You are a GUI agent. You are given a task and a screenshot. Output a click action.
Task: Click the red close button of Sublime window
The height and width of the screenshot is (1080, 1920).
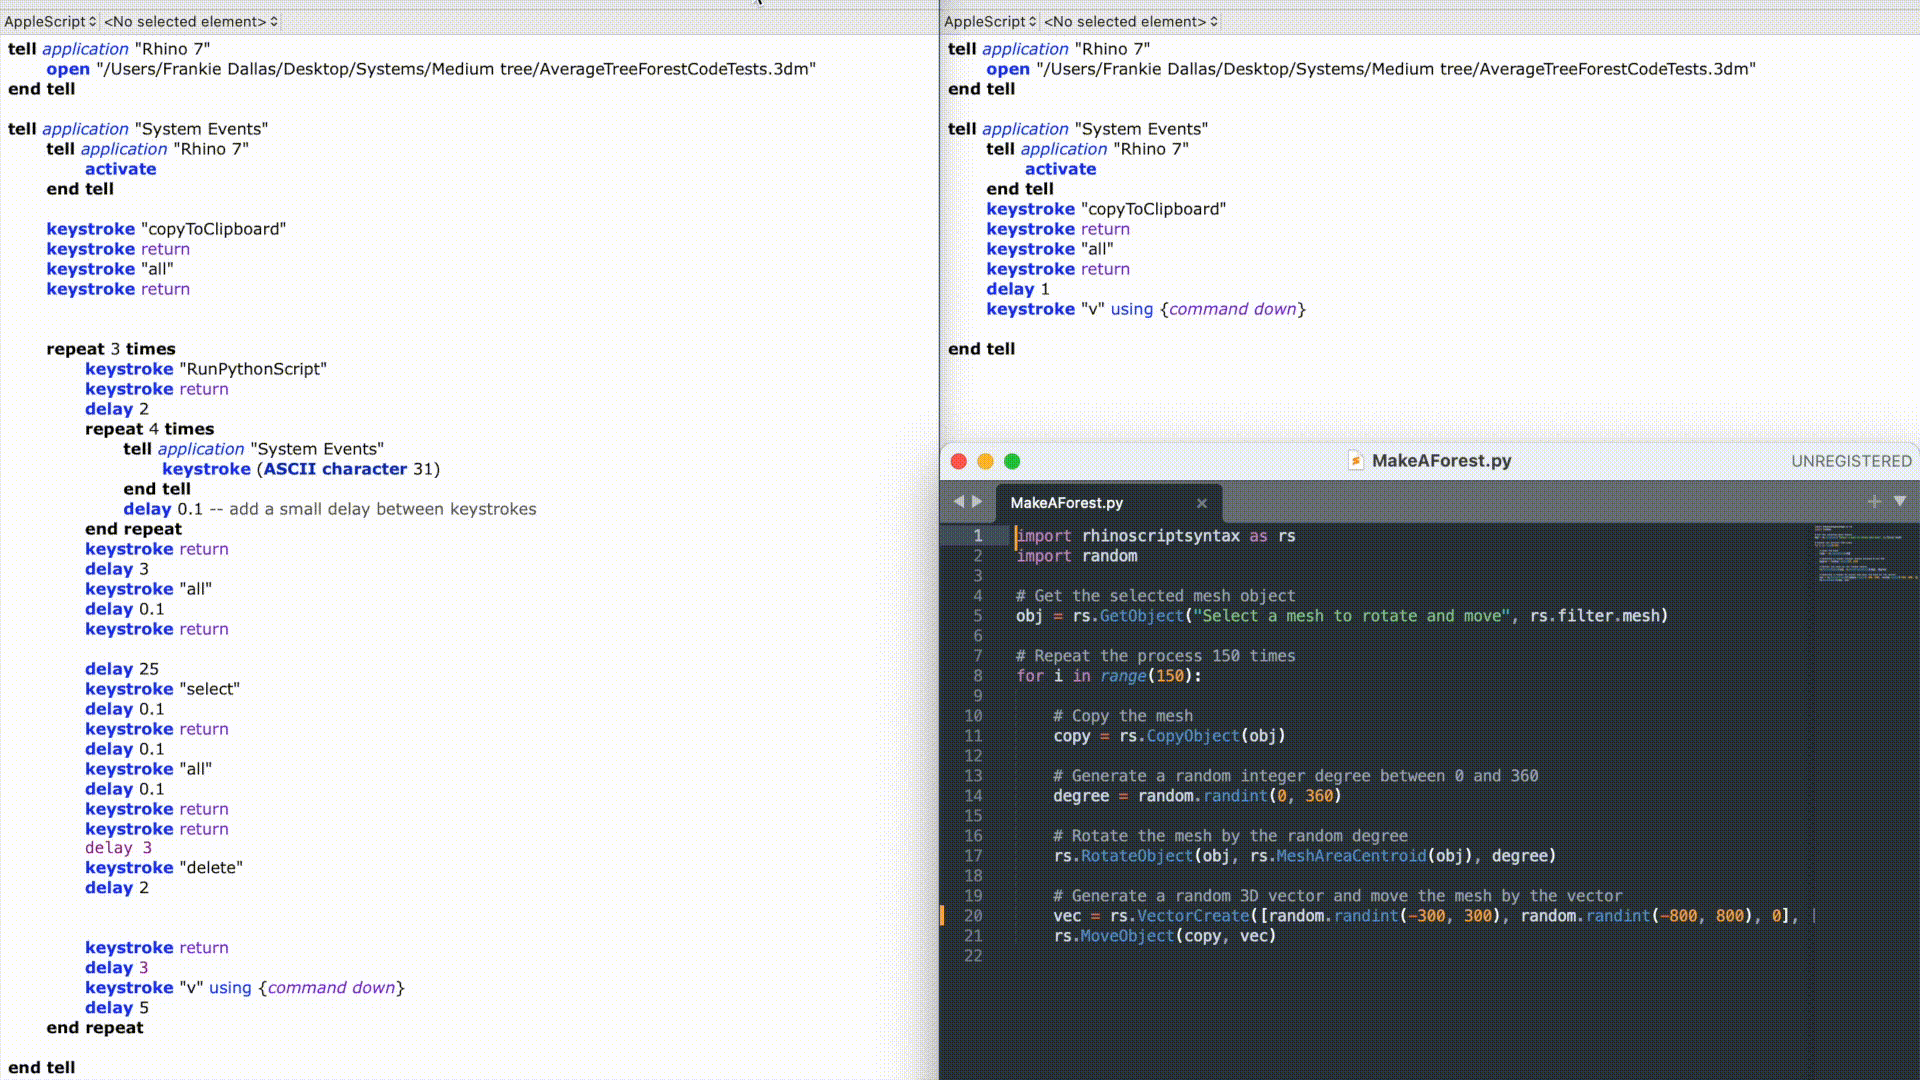point(958,461)
